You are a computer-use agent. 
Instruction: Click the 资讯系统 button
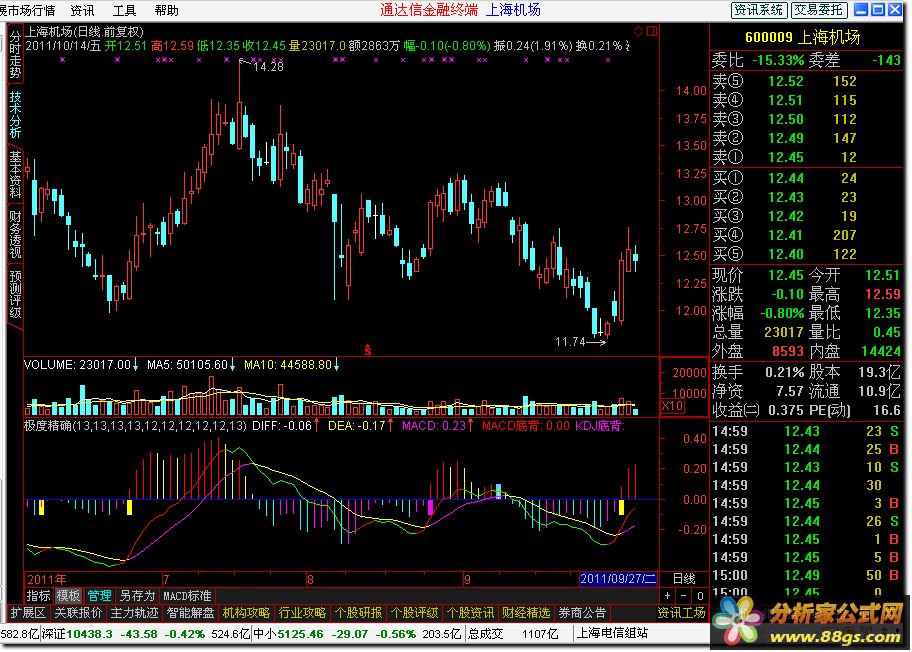coord(759,10)
